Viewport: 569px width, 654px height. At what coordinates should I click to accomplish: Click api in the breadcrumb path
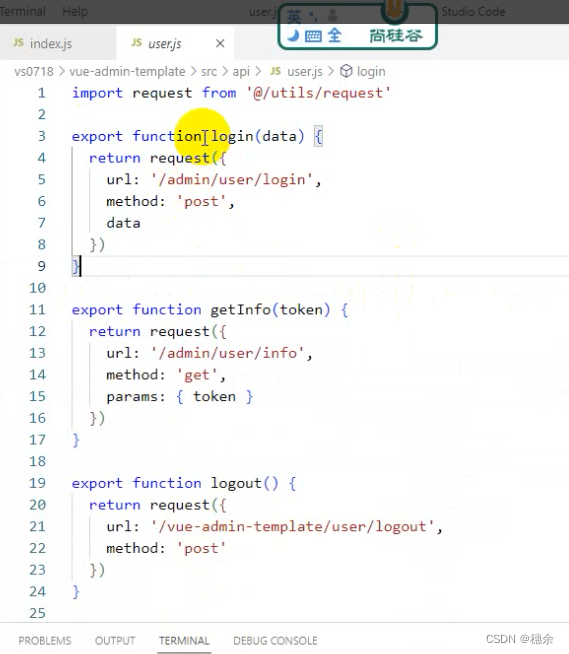(241, 72)
